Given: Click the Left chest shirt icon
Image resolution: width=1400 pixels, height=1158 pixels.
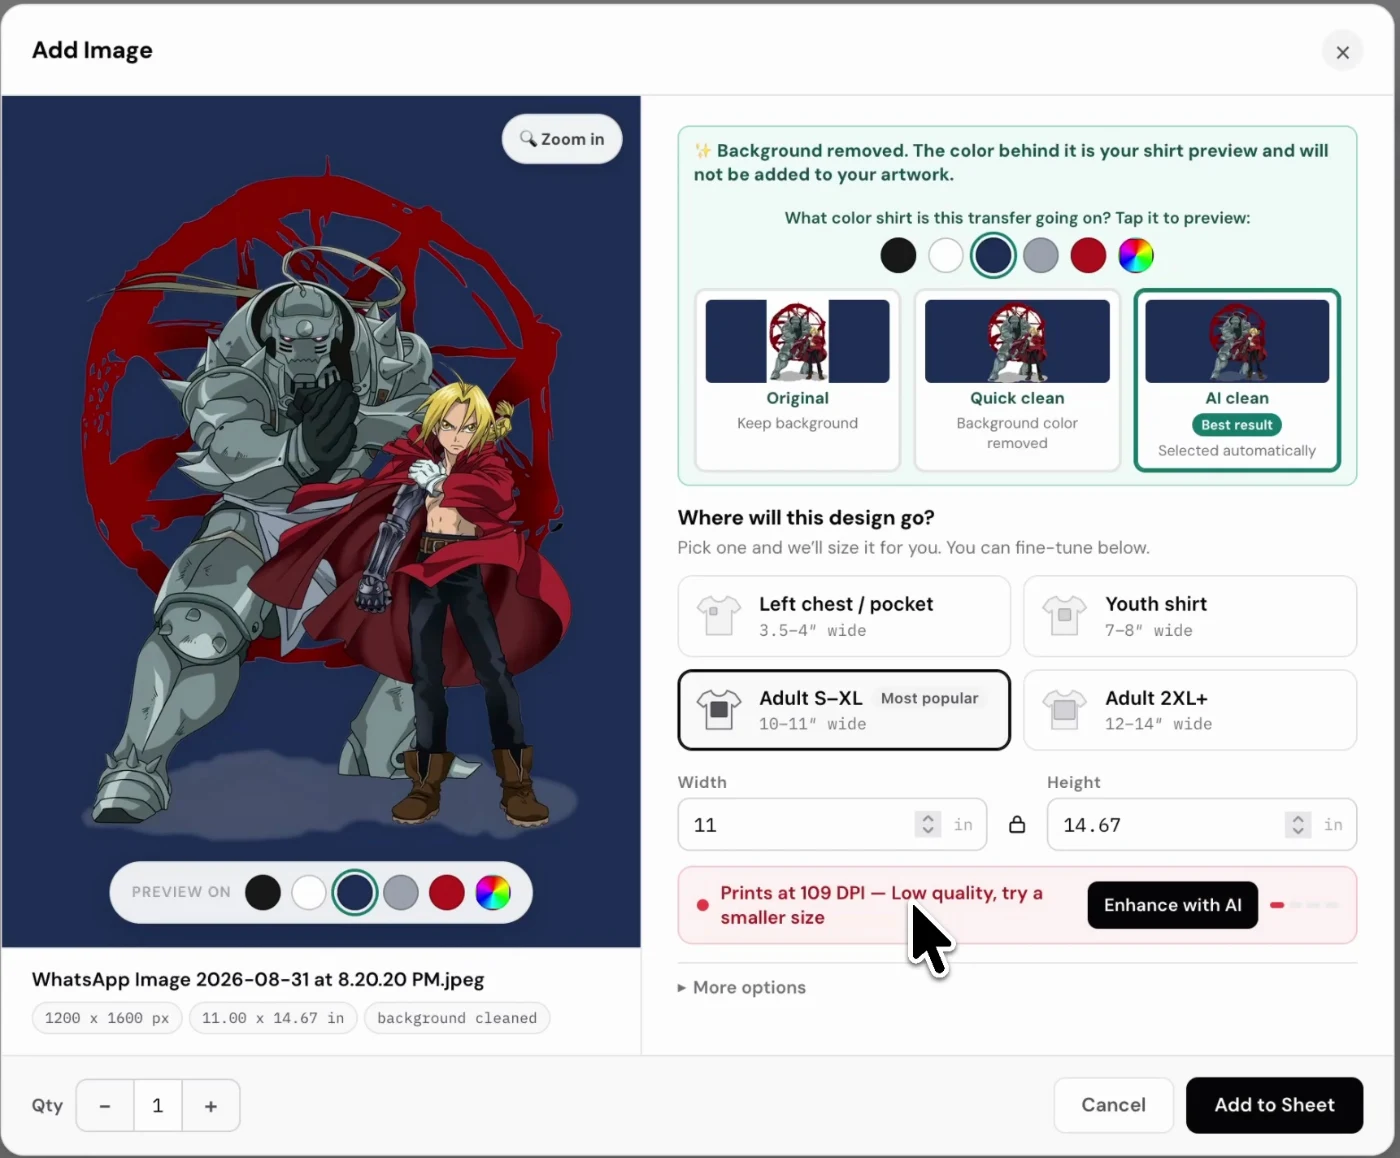Looking at the screenshot, I should pyautogui.click(x=719, y=616).
